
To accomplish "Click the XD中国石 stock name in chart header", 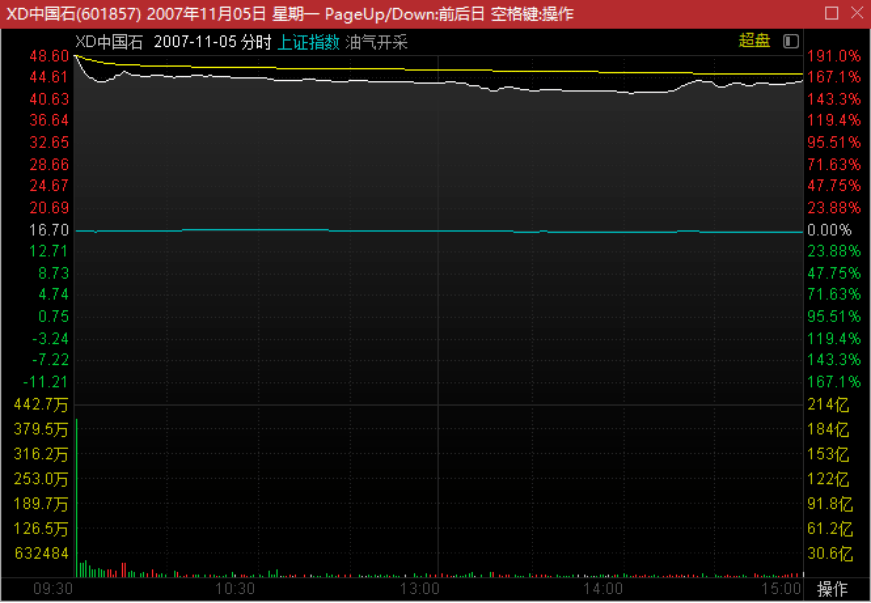I will [x=110, y=43].
